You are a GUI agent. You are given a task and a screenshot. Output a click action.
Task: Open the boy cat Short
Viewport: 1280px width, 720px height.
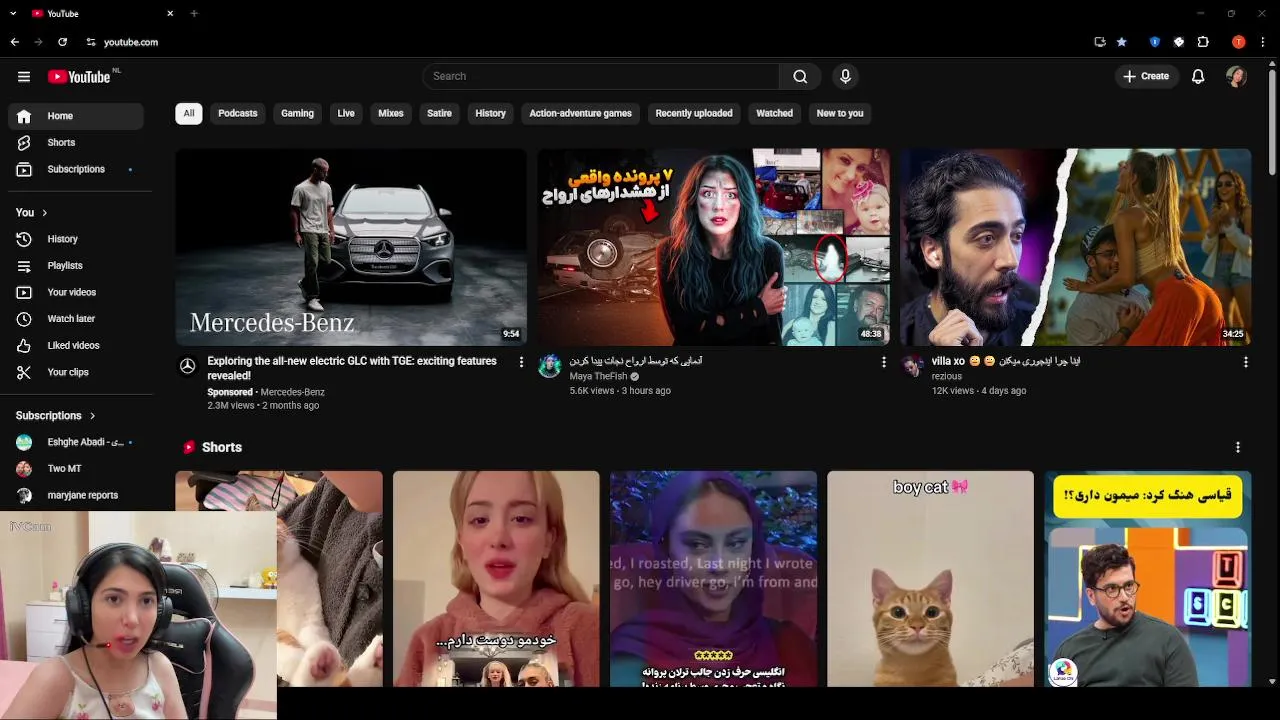[930, 579]
